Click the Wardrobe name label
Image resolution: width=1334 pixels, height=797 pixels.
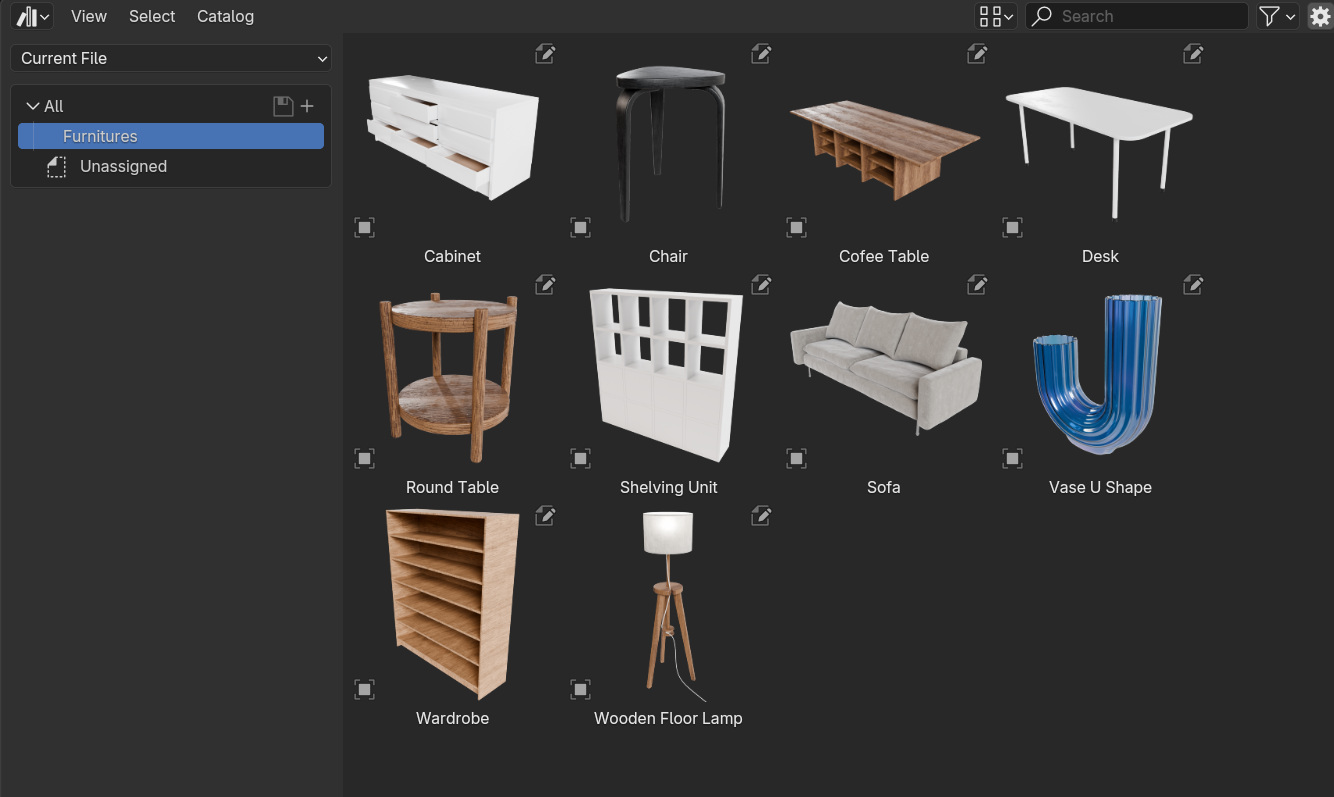(452, 718)
